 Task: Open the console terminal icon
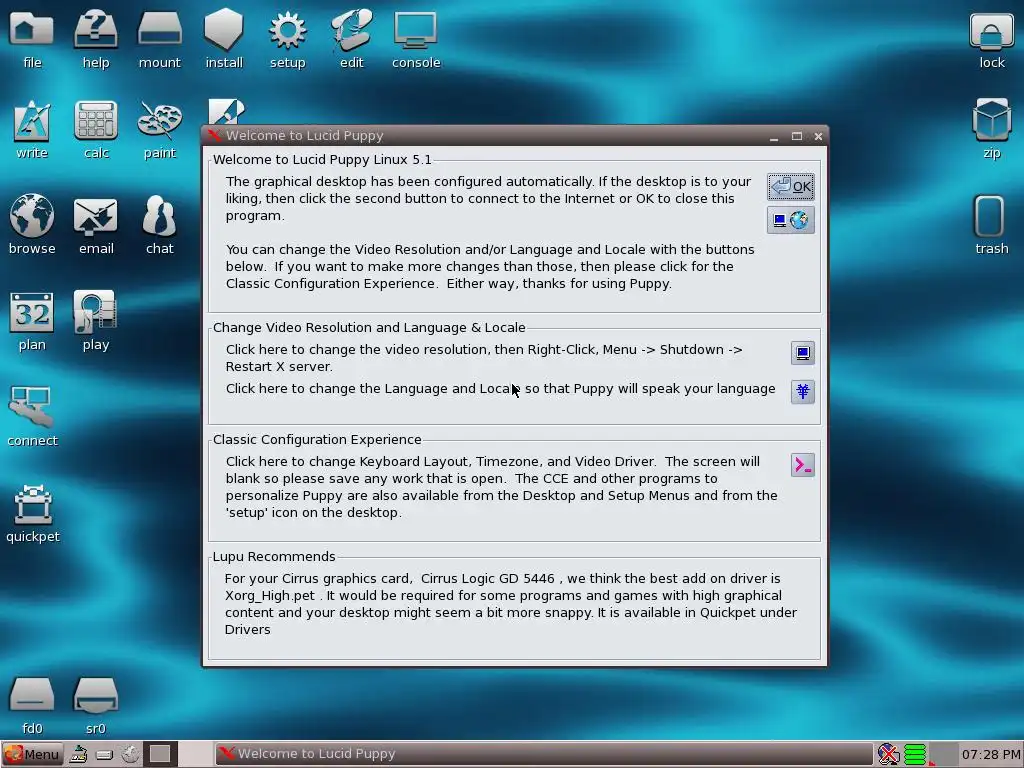pyautogui.click(x=416, y=39)
